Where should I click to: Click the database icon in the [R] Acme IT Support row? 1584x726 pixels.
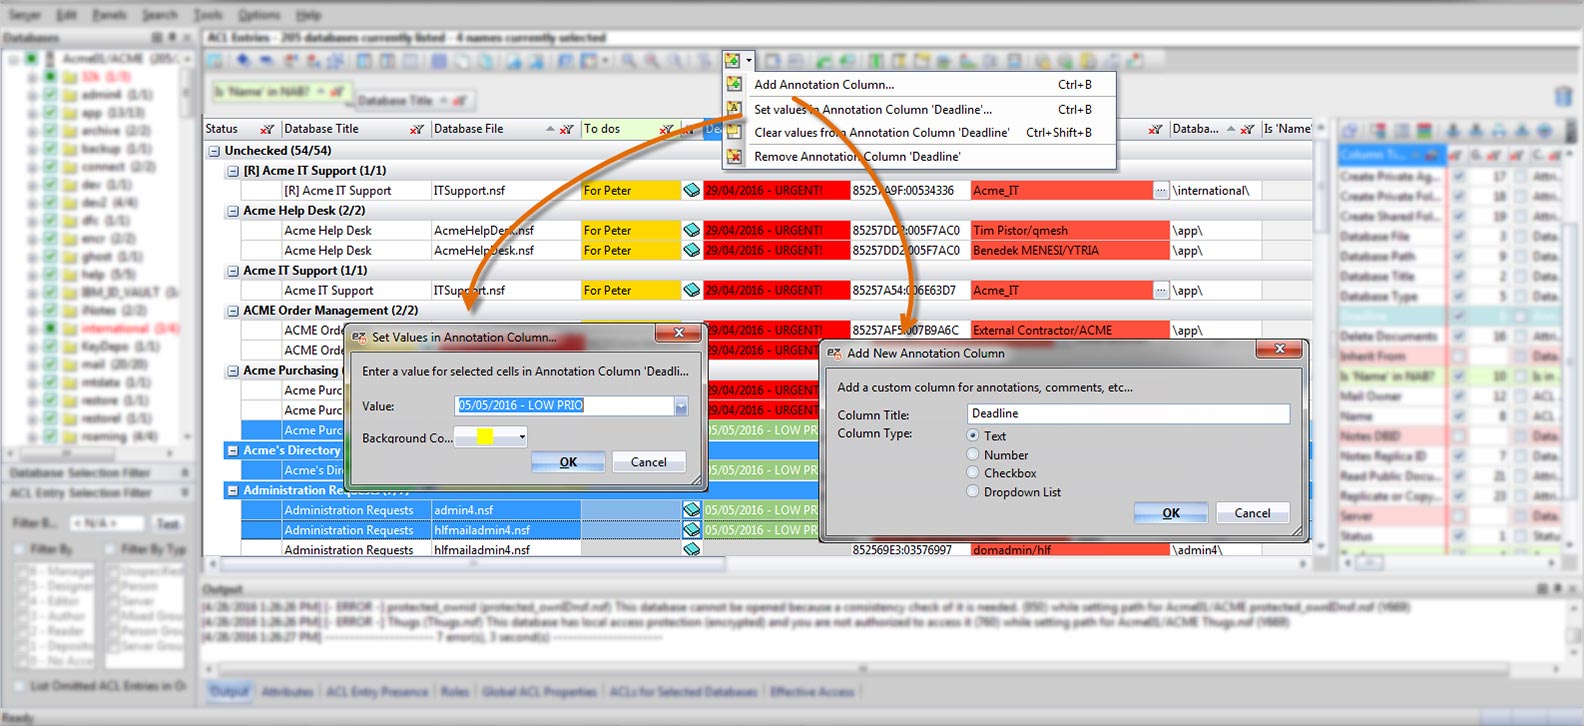[691, 190]
